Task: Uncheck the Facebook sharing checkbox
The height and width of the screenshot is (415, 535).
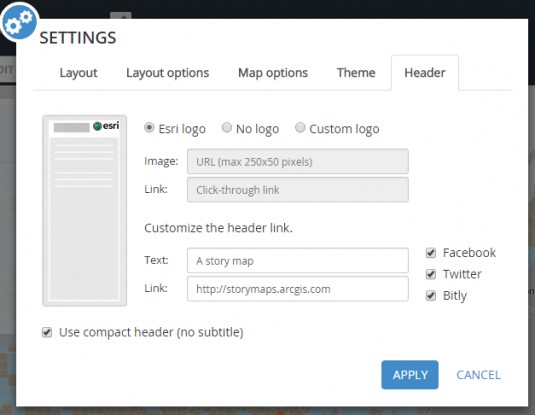Action: pyautogui.click(x=431, y=253)
